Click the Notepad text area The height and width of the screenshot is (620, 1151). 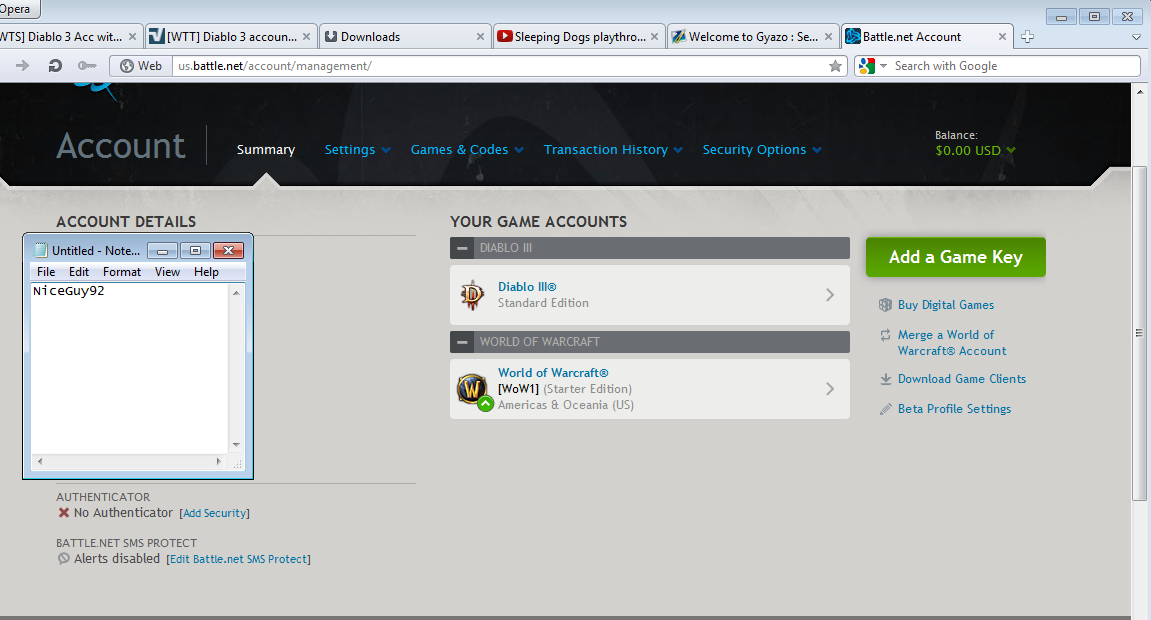tap(130, 368)
